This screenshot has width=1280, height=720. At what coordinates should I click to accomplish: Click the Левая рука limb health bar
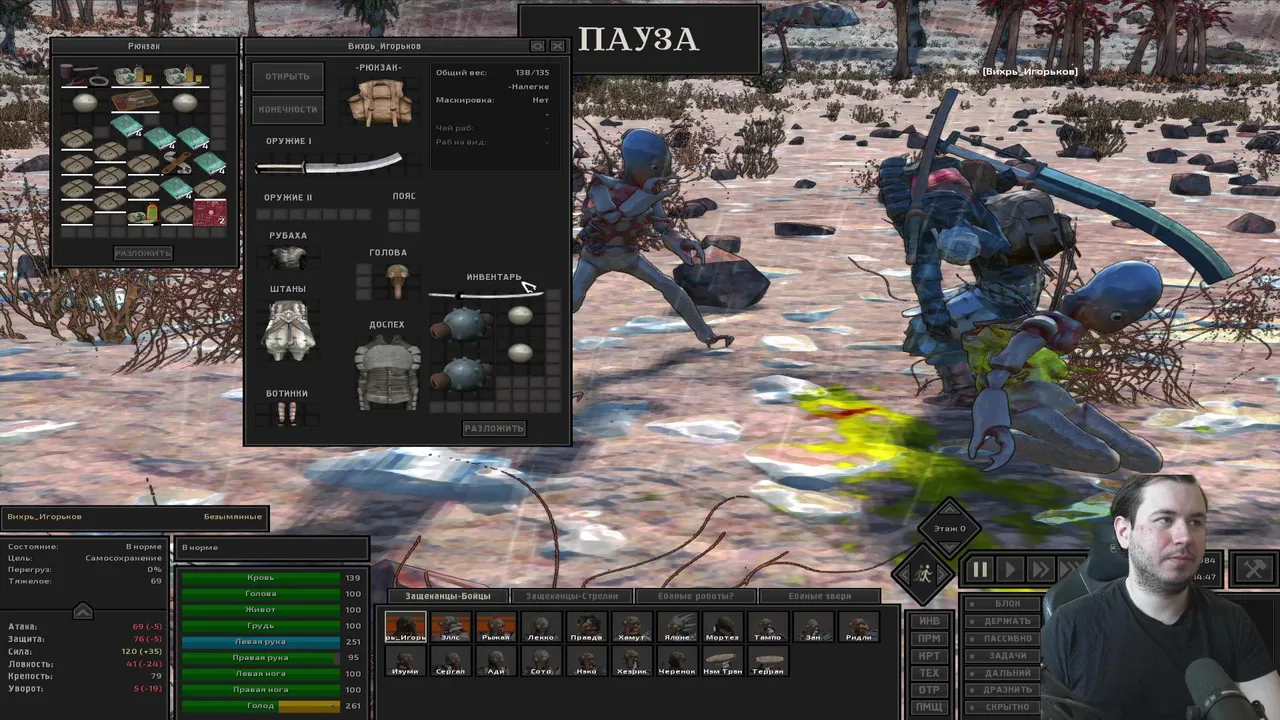click(260, 642)
